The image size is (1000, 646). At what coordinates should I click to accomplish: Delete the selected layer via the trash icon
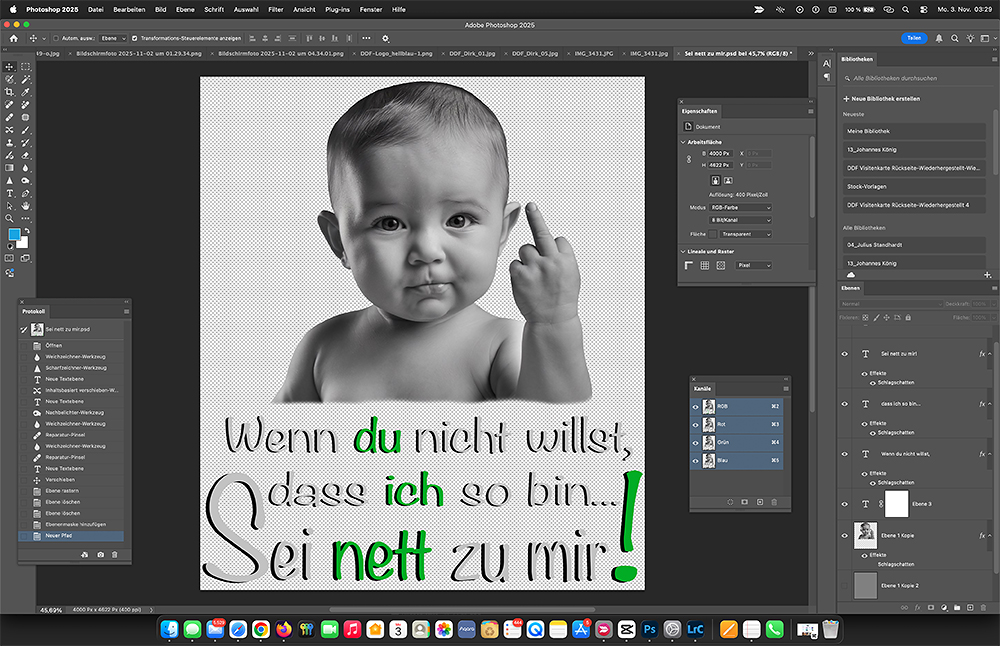982,607
